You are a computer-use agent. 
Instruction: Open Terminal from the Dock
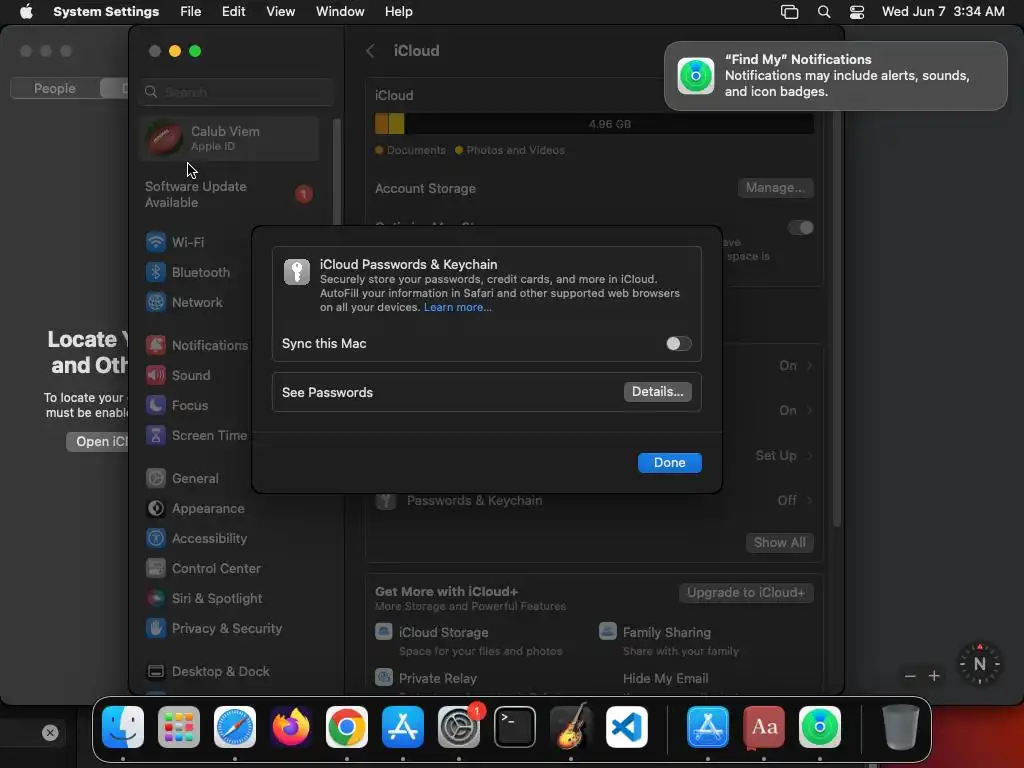point(515,727)
